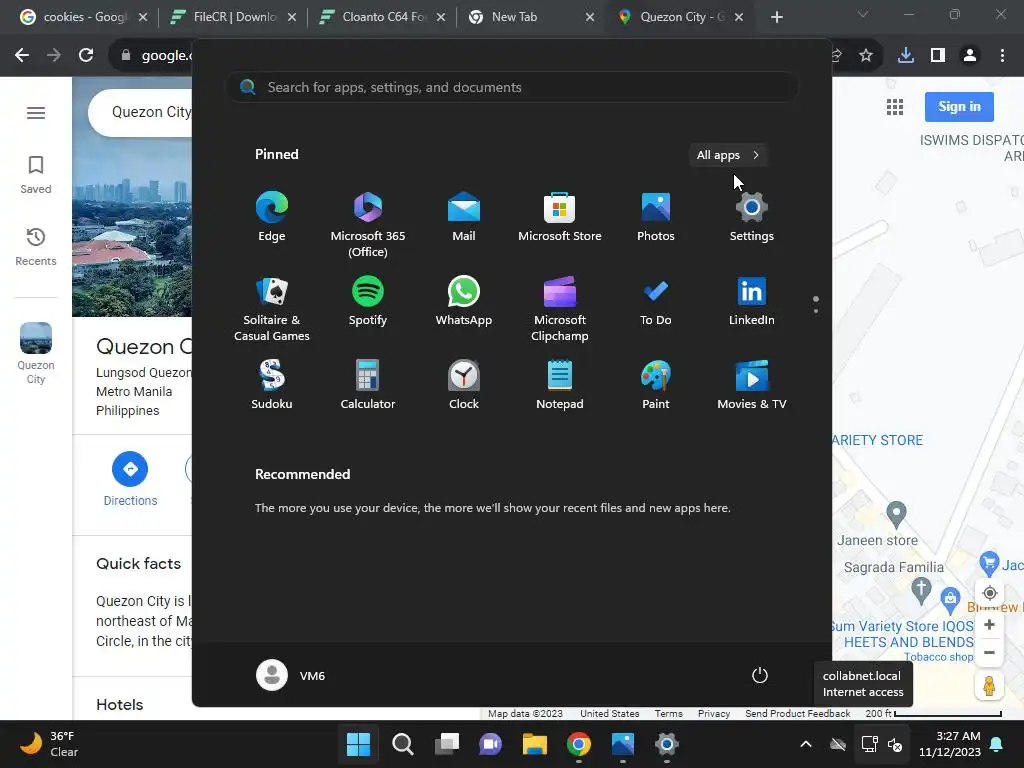Expand the All apps list

[x=728, y=155]
